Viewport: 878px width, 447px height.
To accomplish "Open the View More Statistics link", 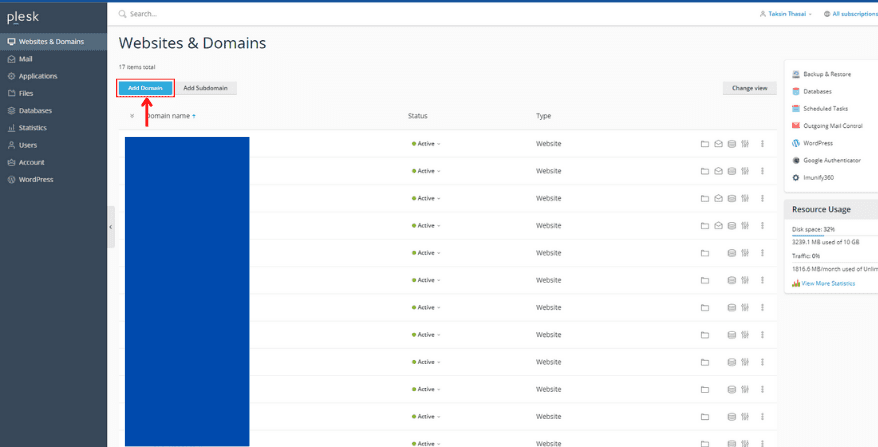I will click(x=828, y=283).
